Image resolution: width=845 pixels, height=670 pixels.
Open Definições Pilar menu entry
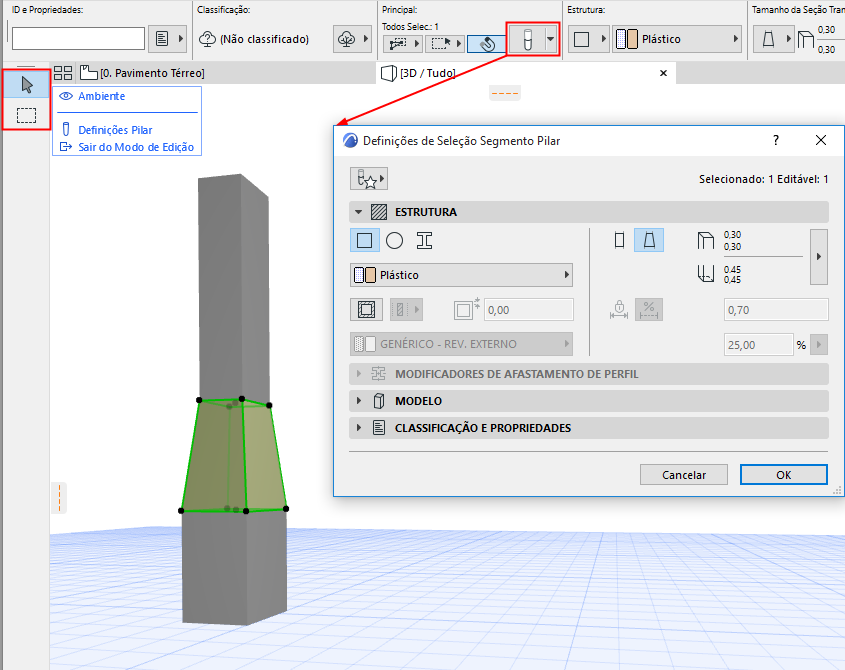[x=115, y=130]
